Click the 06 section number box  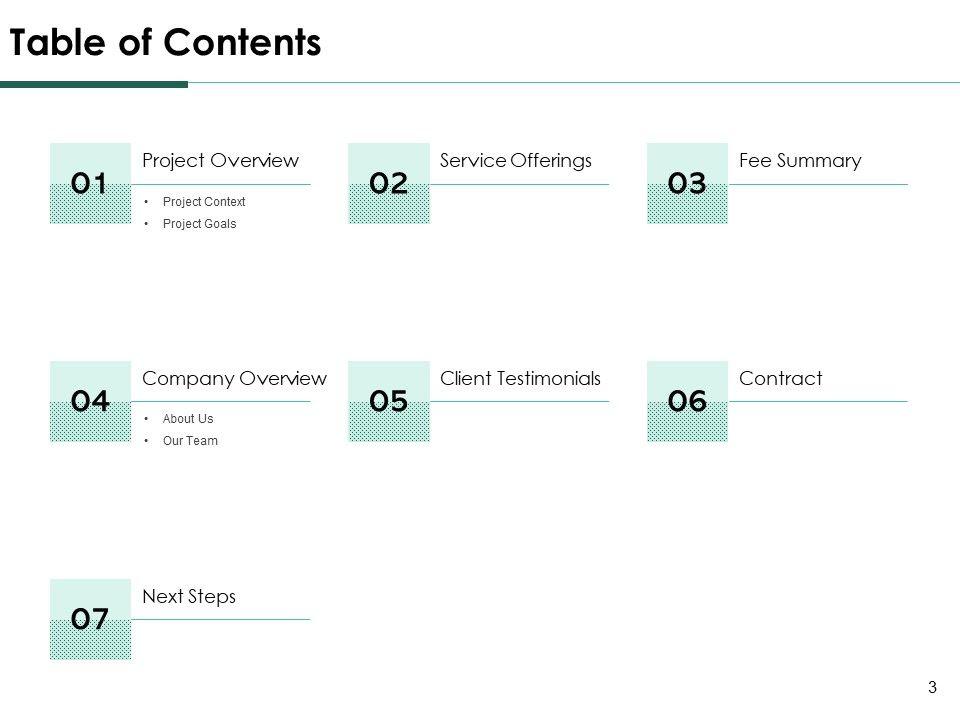pyautogui.click(x=687, y=401)
